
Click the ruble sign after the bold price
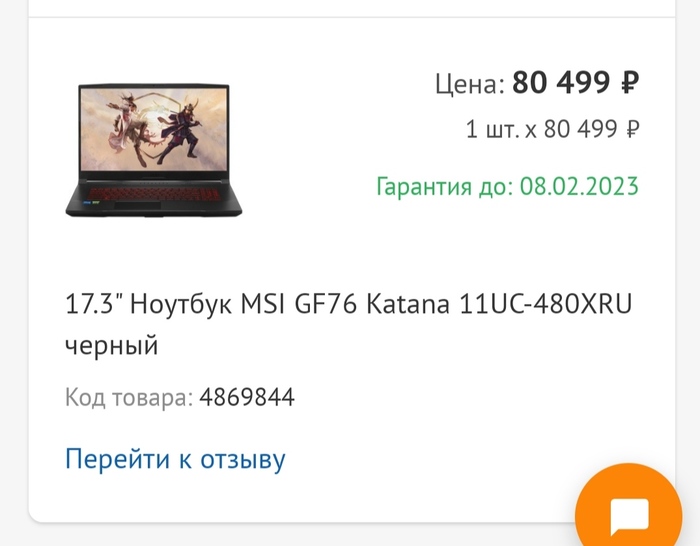tap(630, 83)
